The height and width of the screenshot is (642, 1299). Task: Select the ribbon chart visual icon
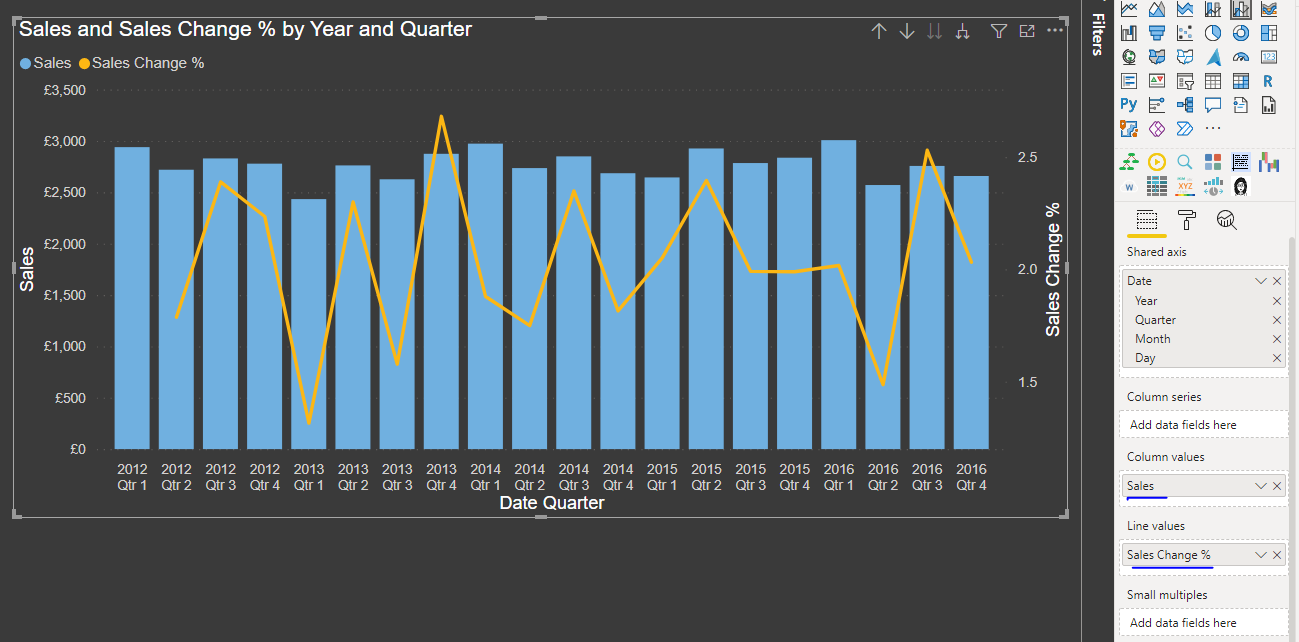point(1269,9)
